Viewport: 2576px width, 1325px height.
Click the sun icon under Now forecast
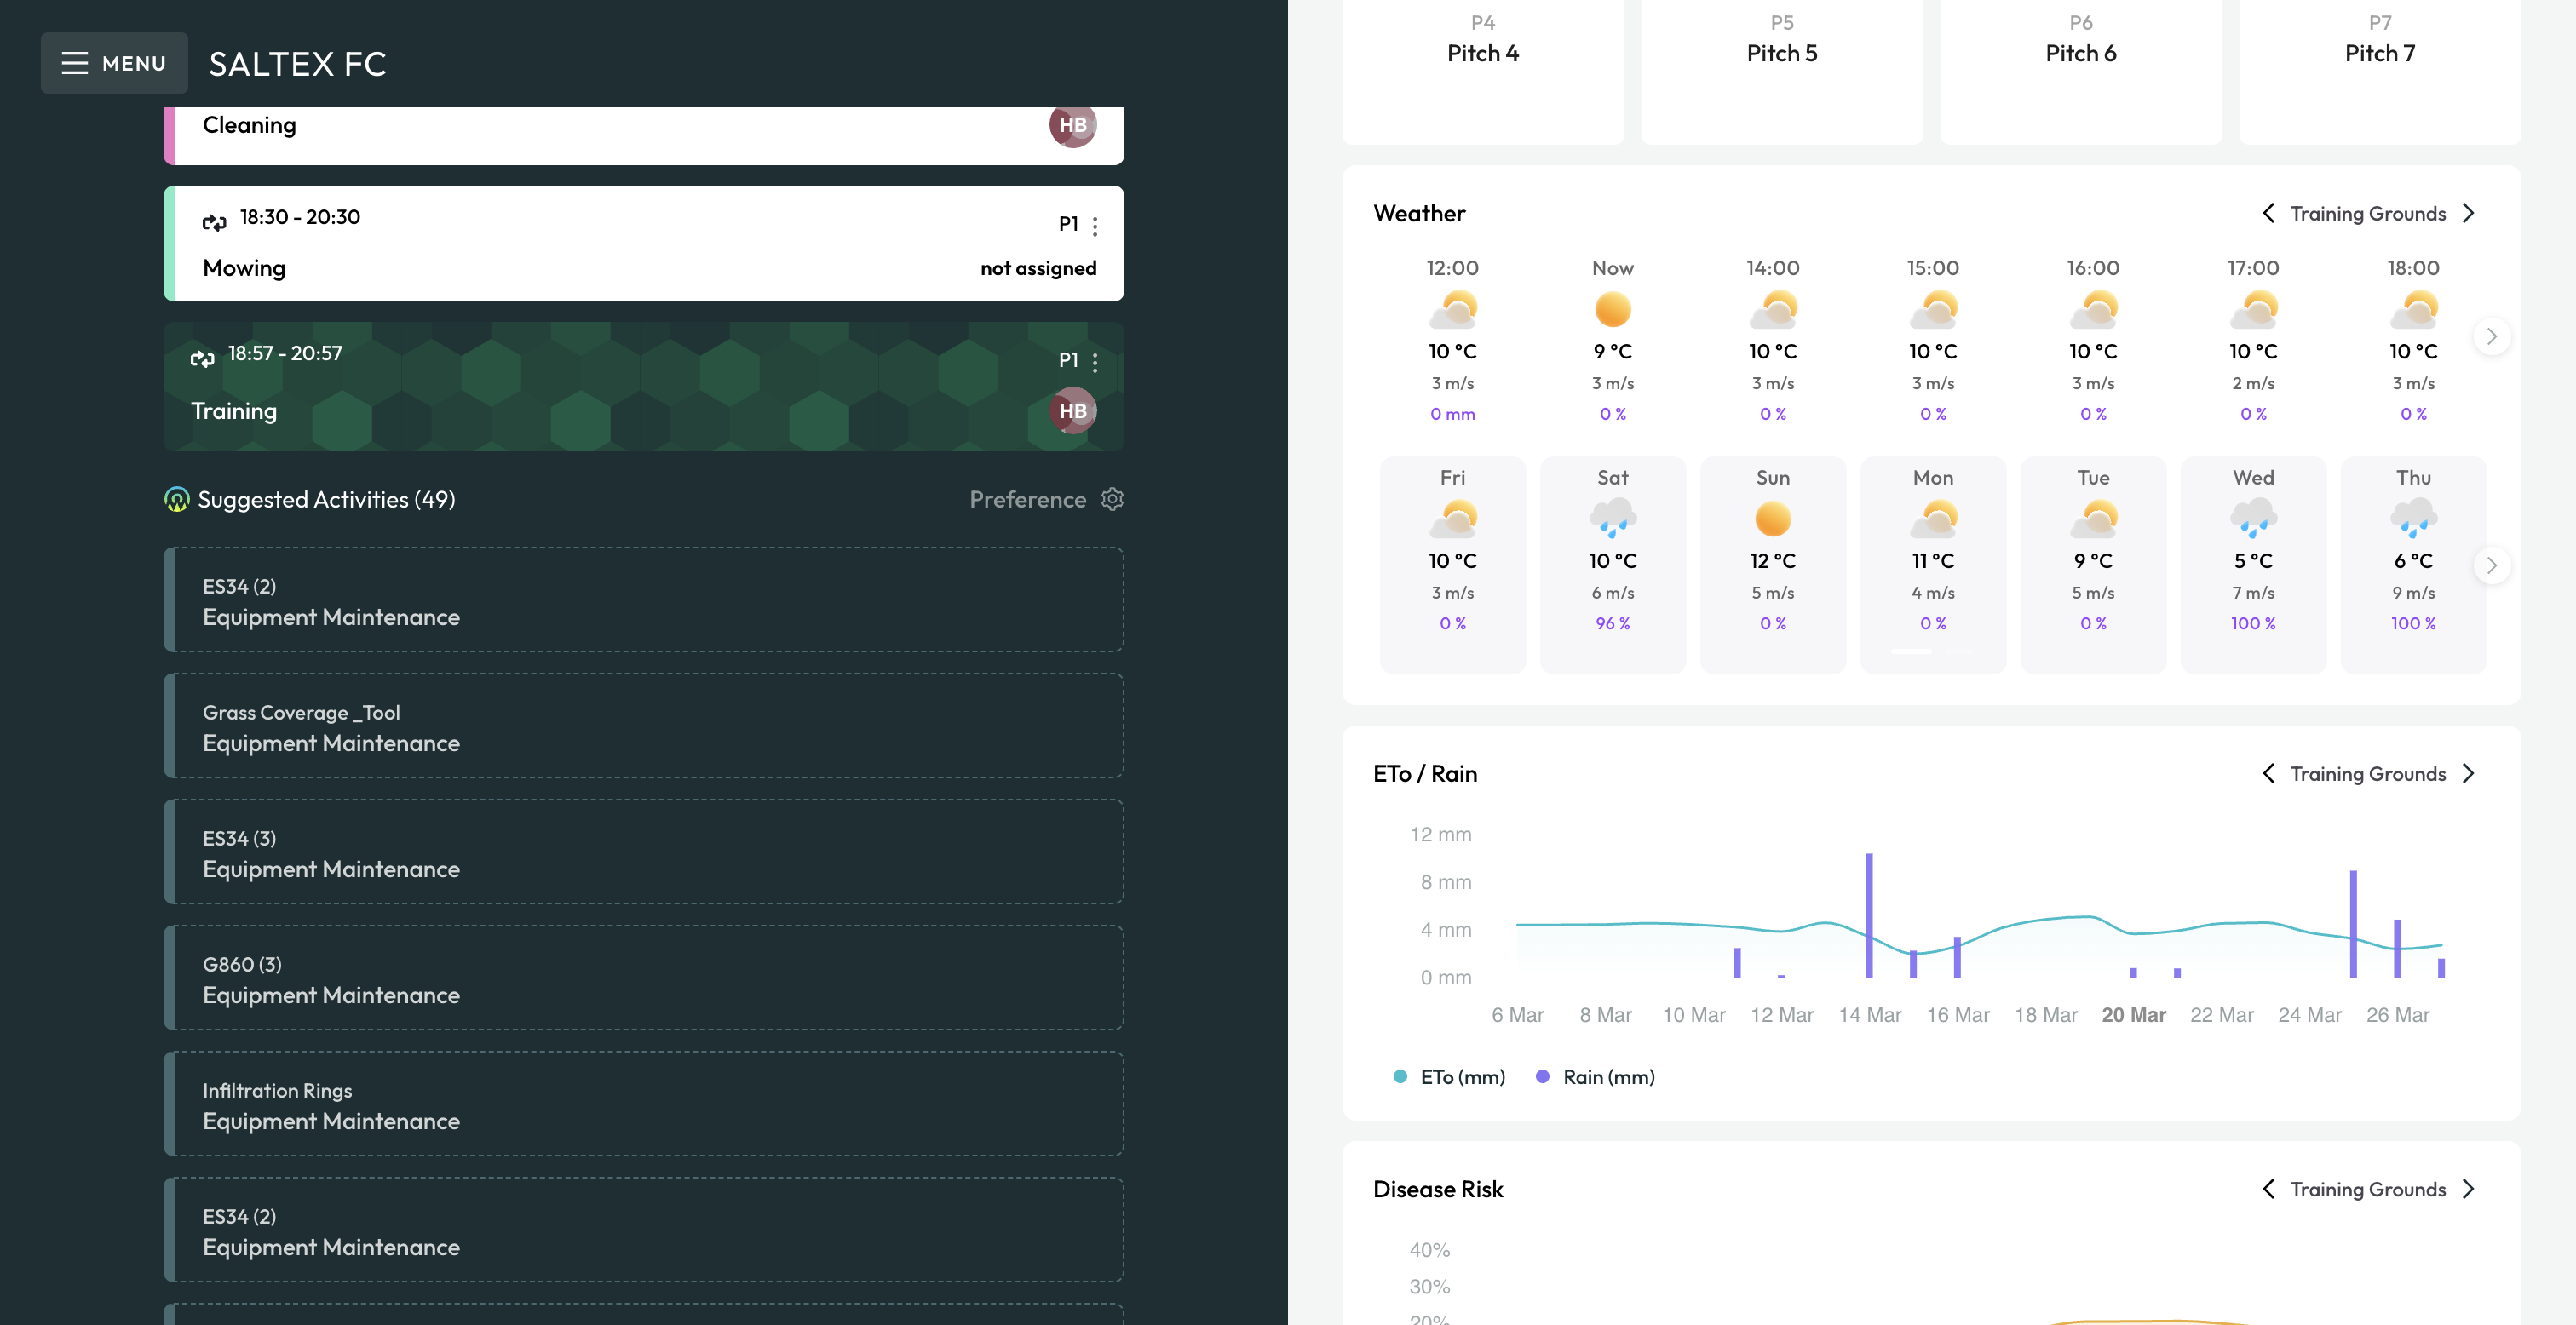tap(1613, 308)
